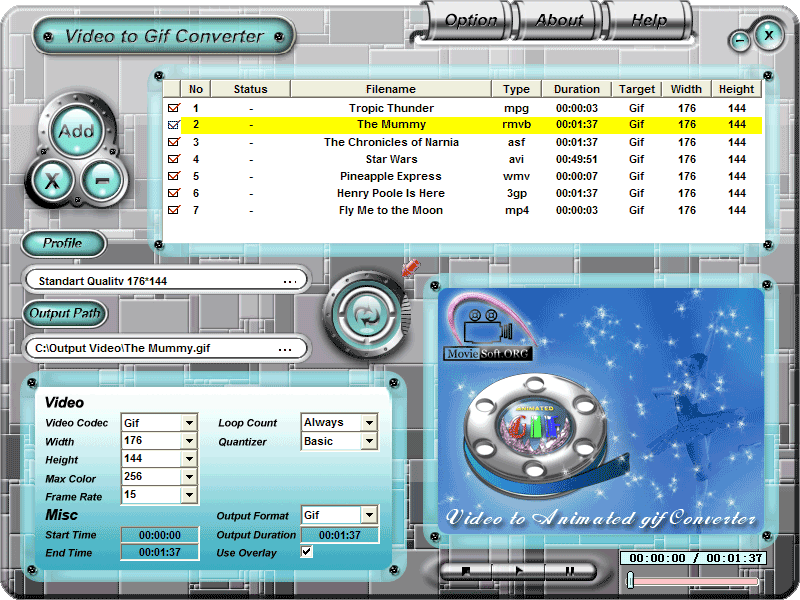Open the Max Color dropdown
800x600 pixels.
click(189, 477)
